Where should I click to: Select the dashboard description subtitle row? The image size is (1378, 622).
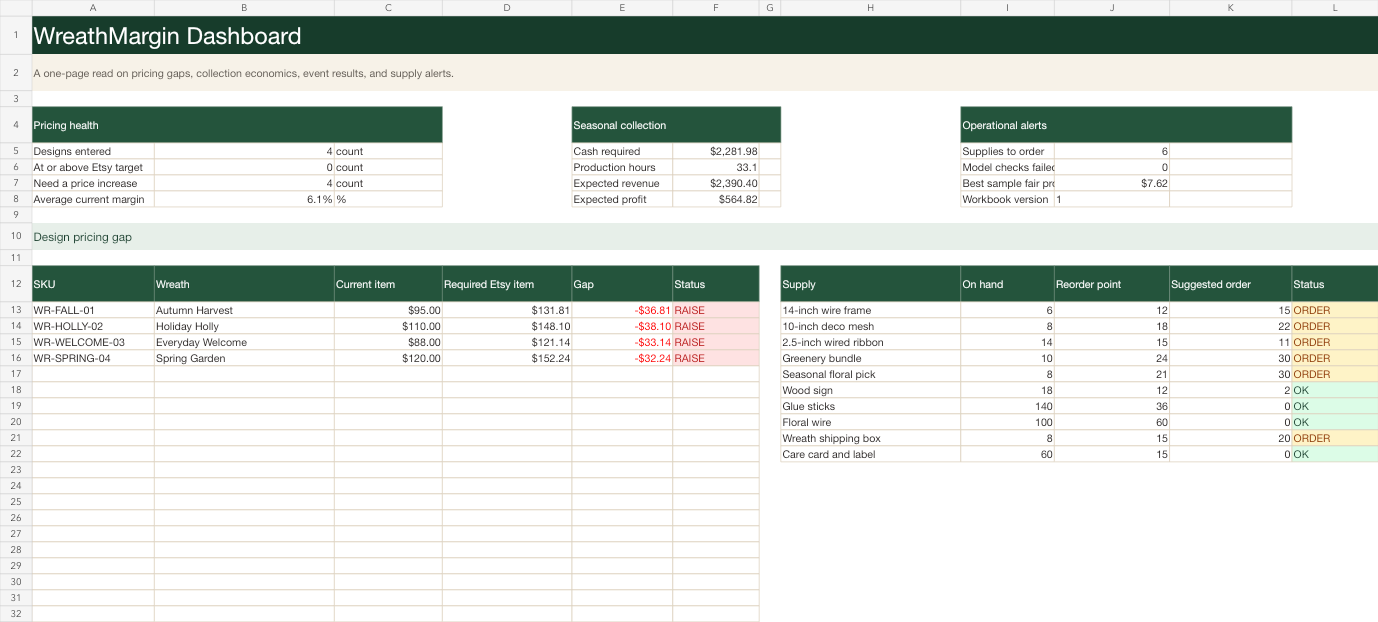point(705,73)
